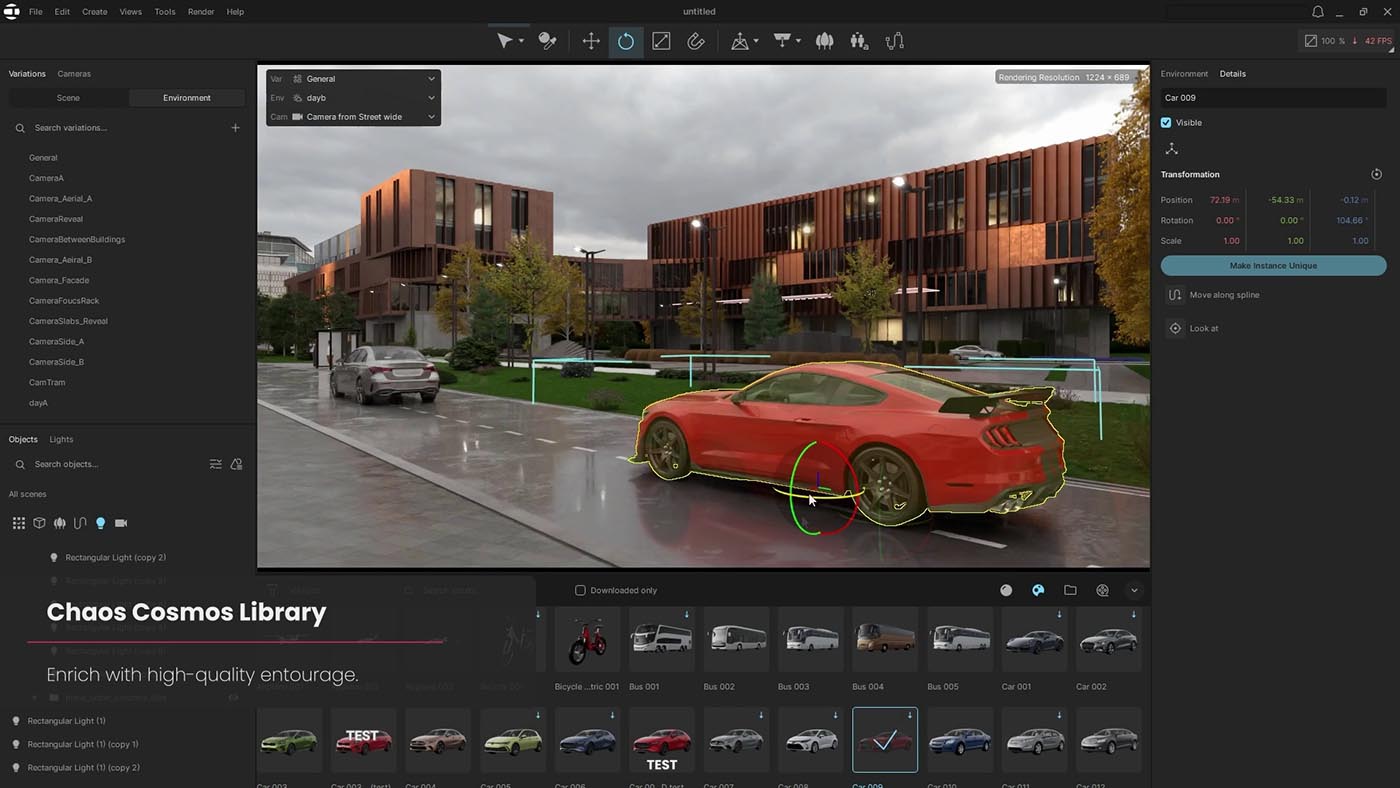Open the Camera from Street wide dropdown
The height and width of the screenshot is (788, 1400).
tap(353, 117)
